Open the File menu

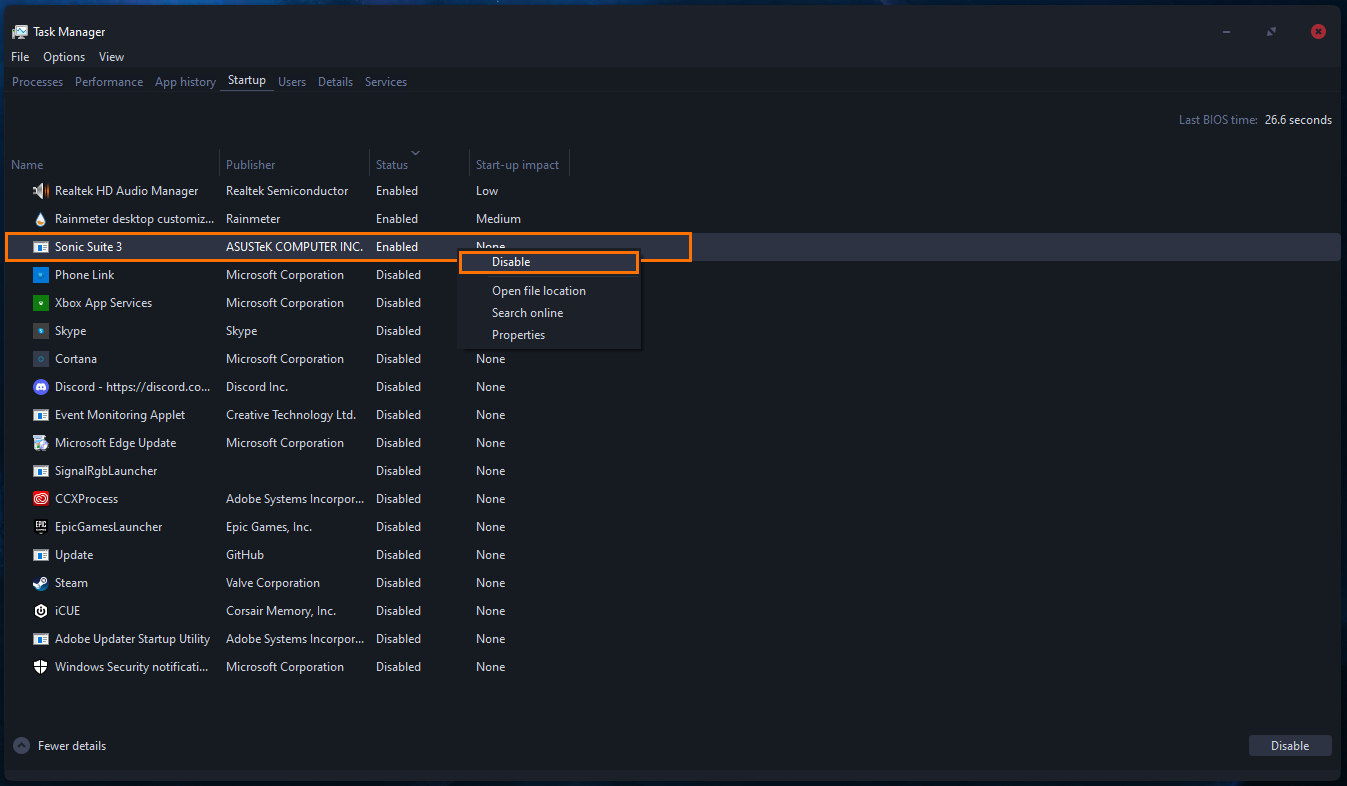pyautogui.click(x=20, y=57)
